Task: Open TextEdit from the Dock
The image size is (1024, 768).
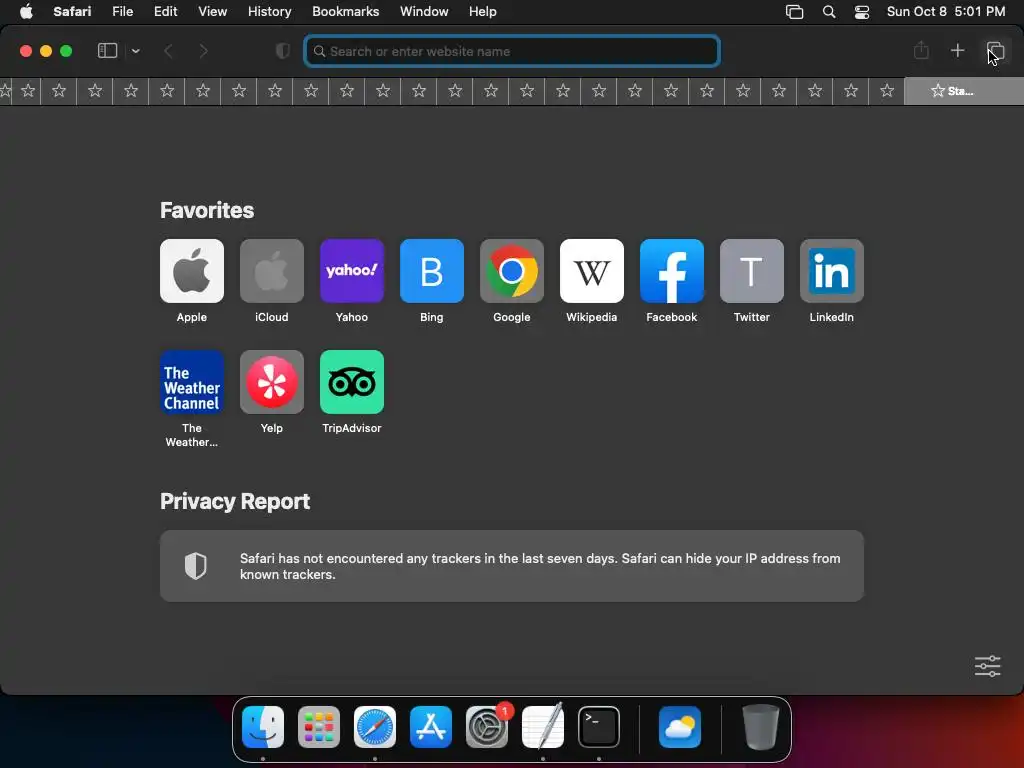Action: pyautogui.click(x=543, y=727)
